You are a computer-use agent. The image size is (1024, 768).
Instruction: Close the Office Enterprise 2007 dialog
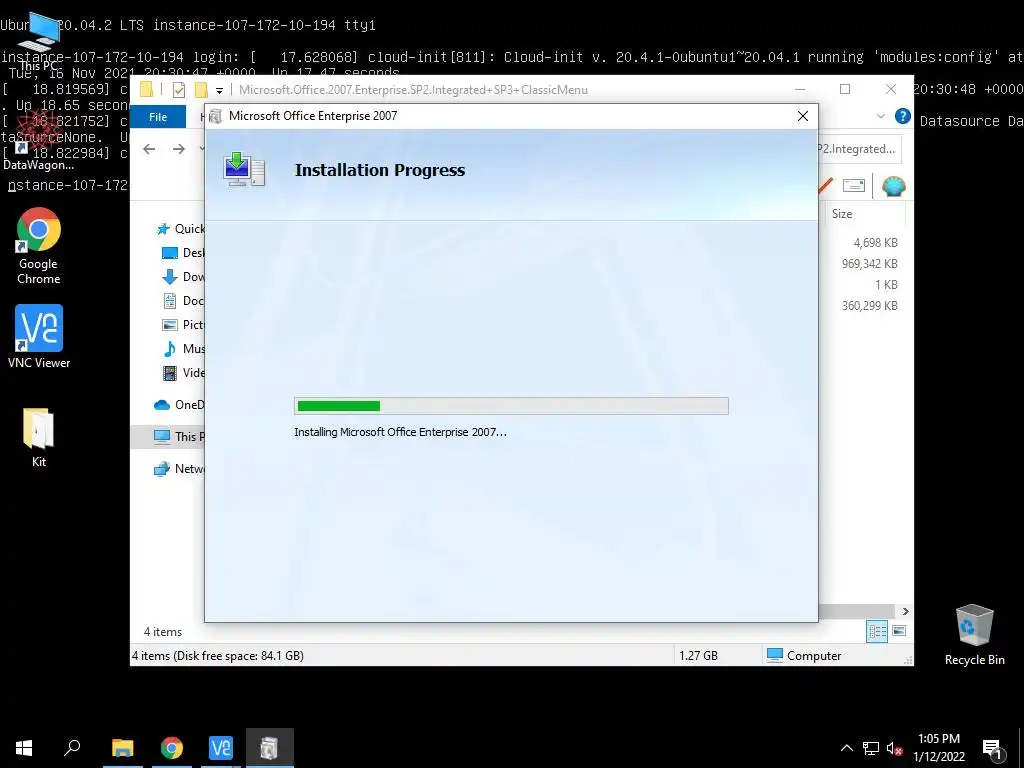[x=803, y=116]
